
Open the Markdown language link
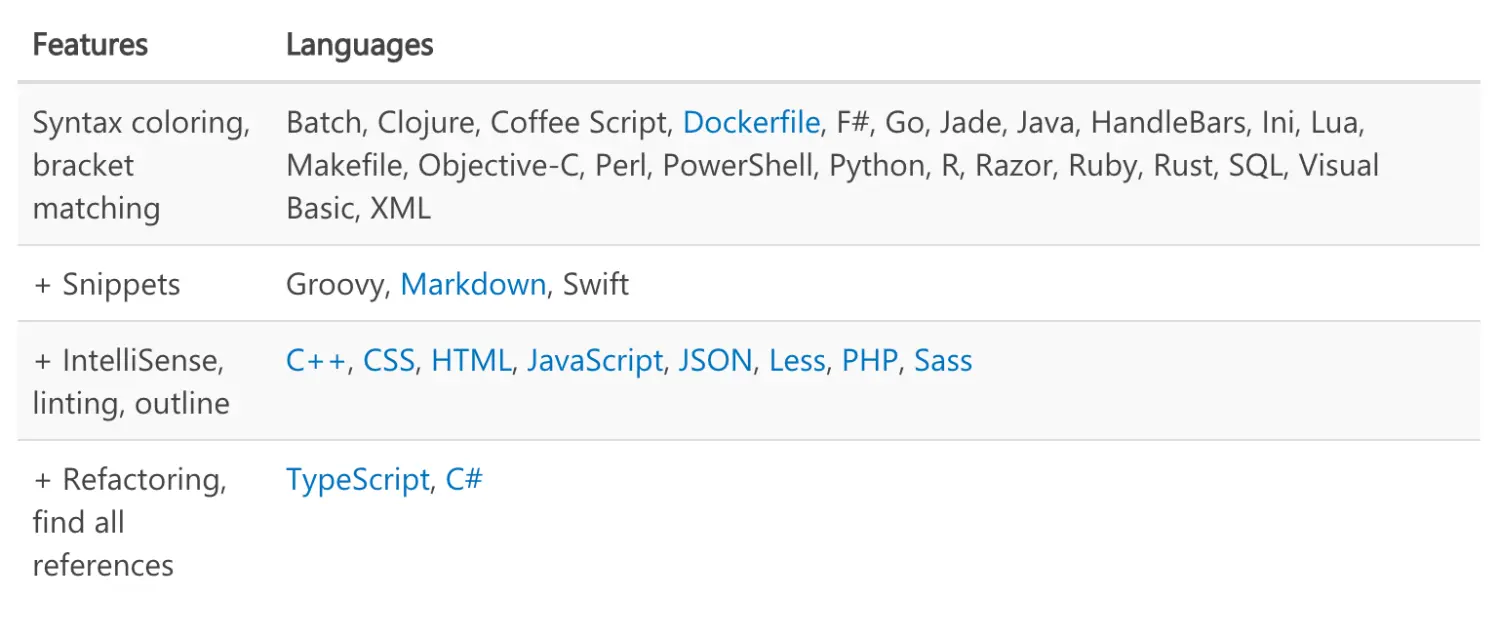(x=473, y=285)
